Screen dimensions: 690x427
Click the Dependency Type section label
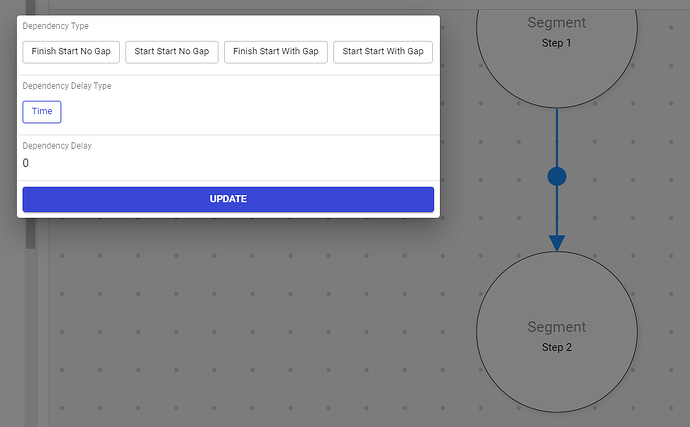tap(56, 26)
